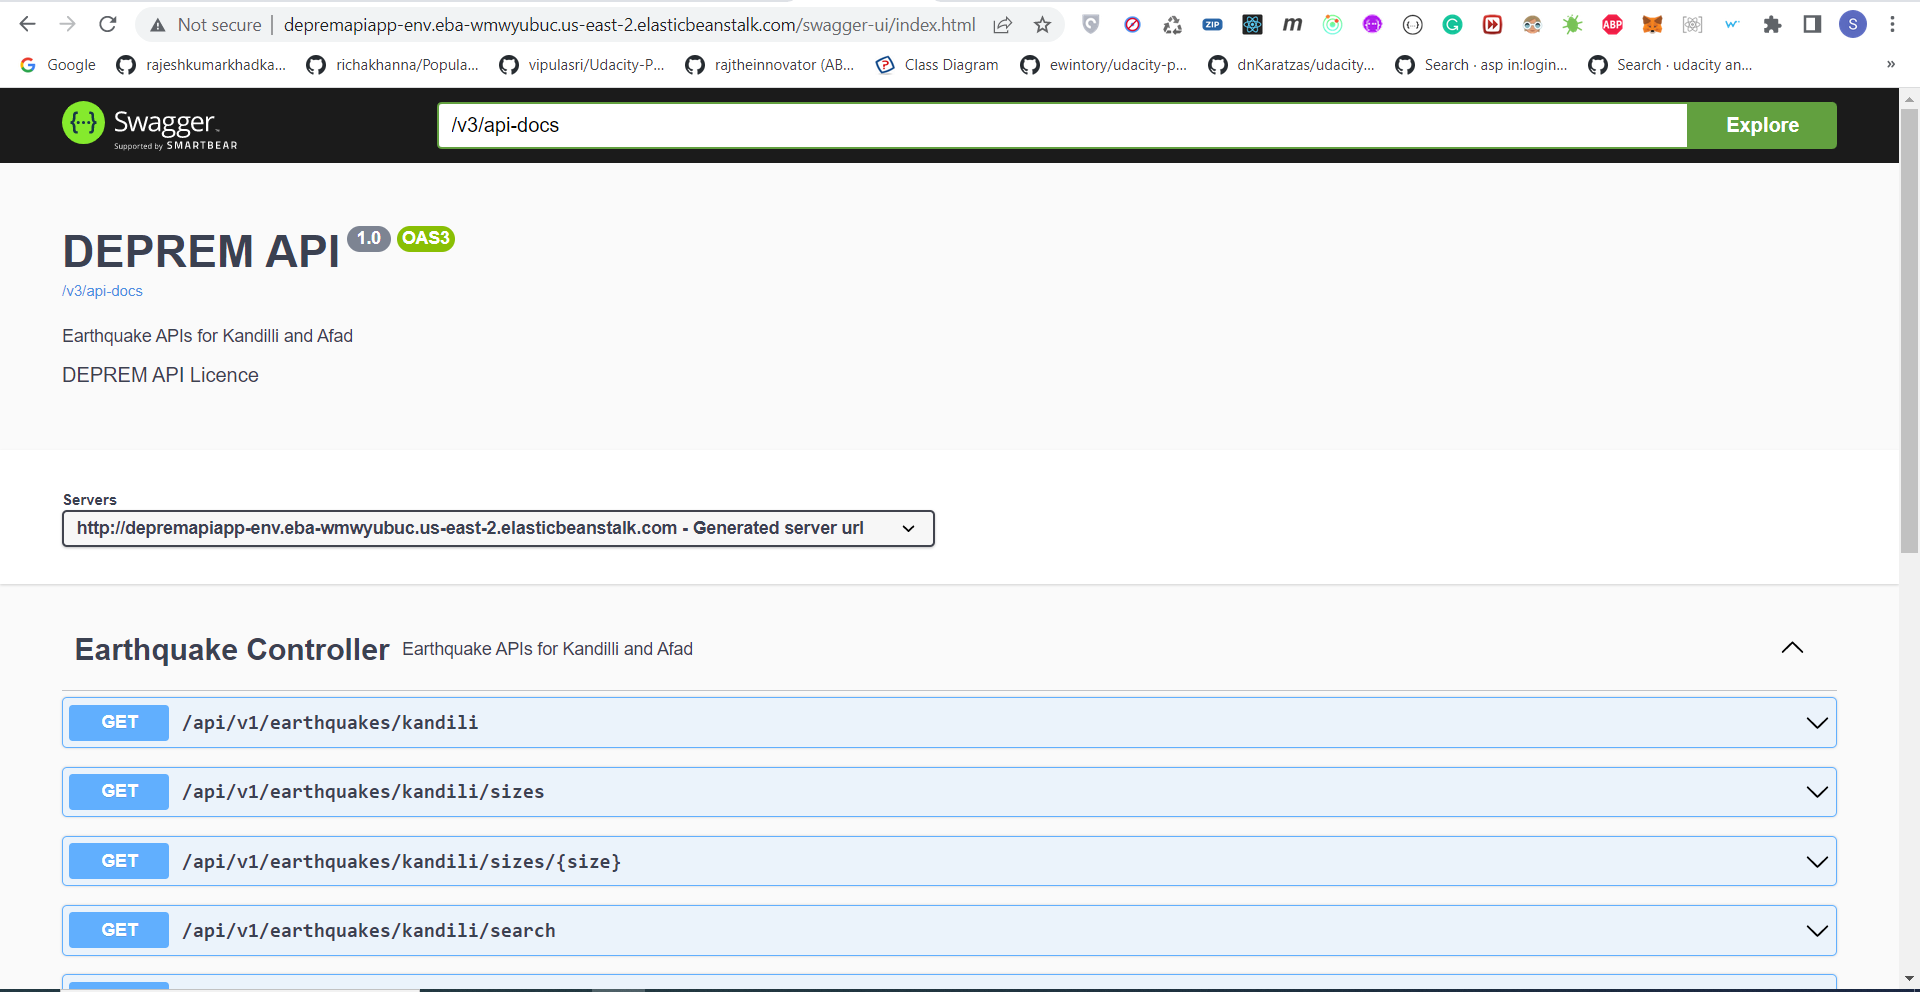The width and height of the screenshot is (1920, 992).
Task: Open the Servers dropdown
Action: pyautogui.click(x=498, y=528)
